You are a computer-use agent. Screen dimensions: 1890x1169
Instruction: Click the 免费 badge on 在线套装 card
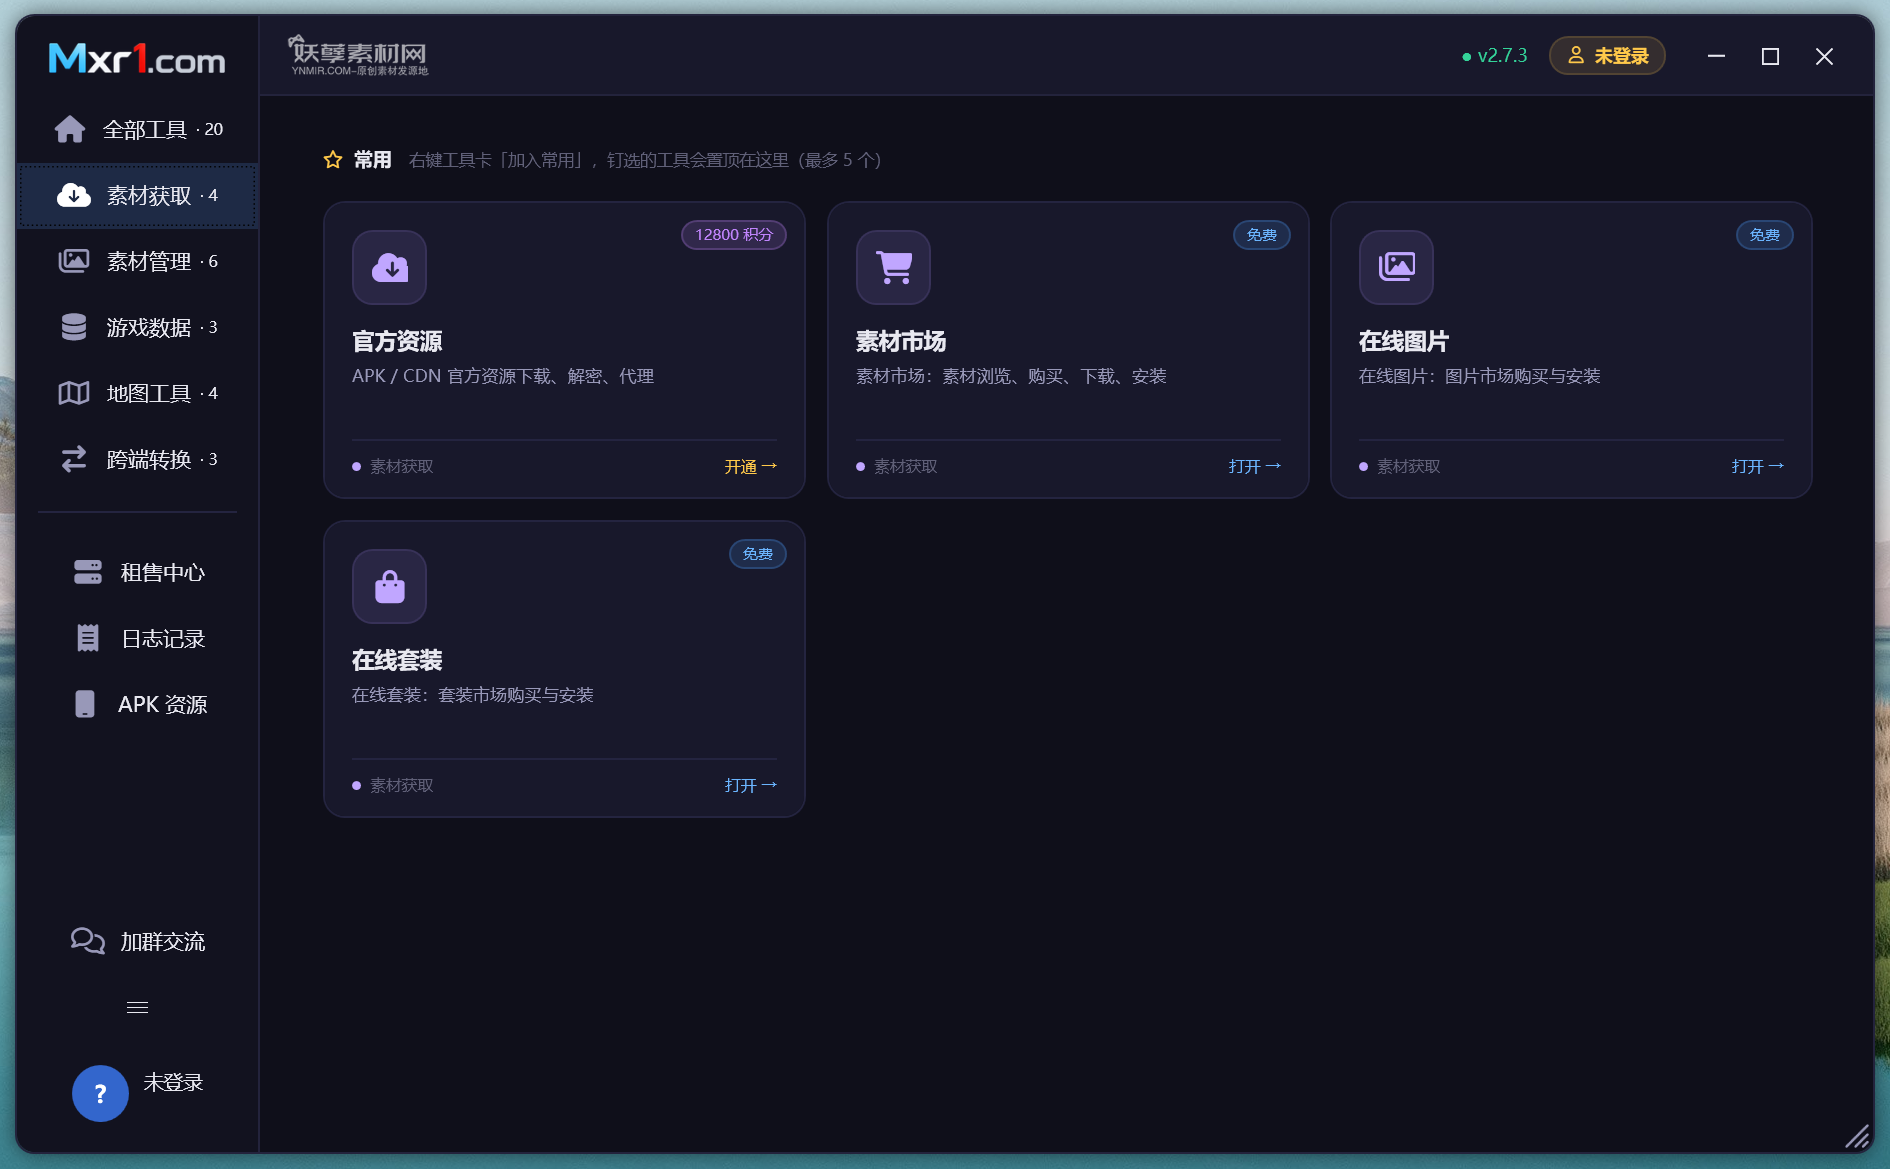758,554
